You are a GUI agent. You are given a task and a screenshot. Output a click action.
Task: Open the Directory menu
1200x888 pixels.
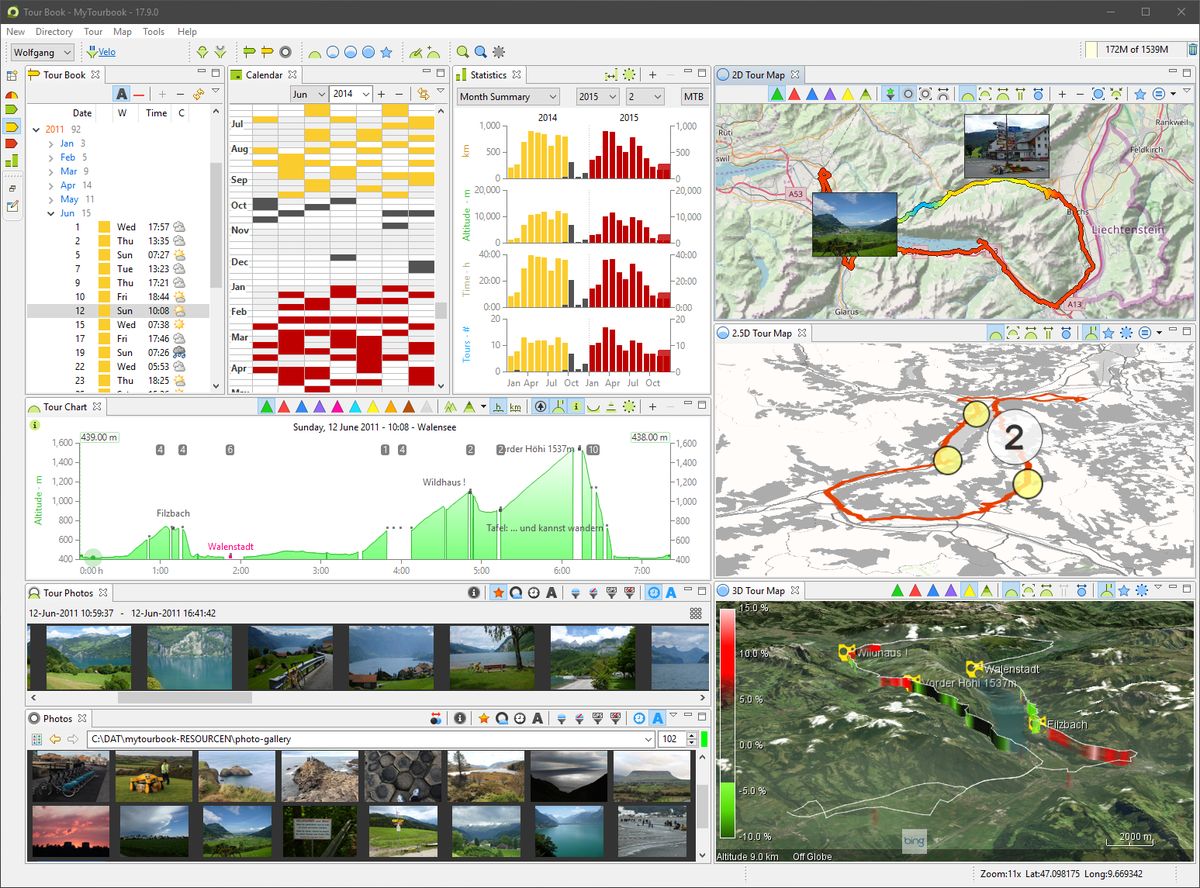tap(54, 32)
